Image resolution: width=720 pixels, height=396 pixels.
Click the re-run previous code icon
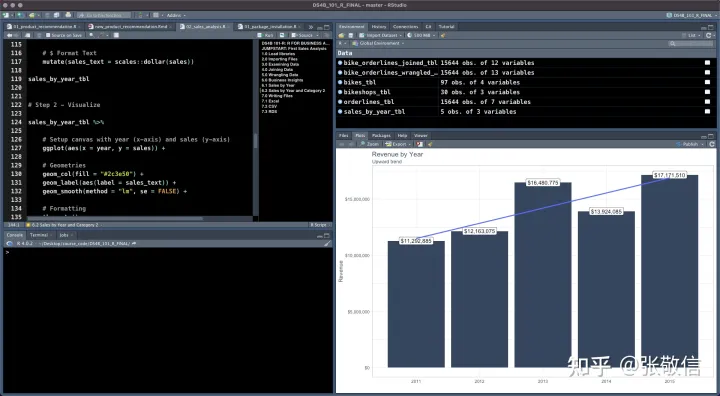(x=282, y=35)
